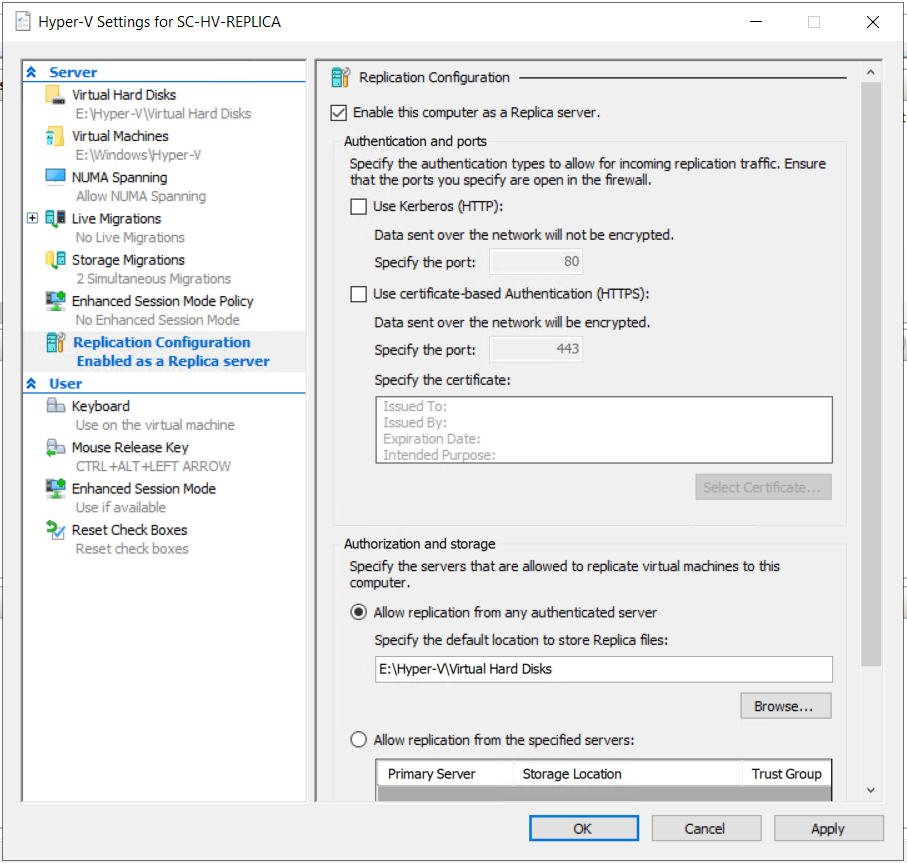Click the Primary Server column header
Viewport: 907px width, 863px height.
[445, 773]
